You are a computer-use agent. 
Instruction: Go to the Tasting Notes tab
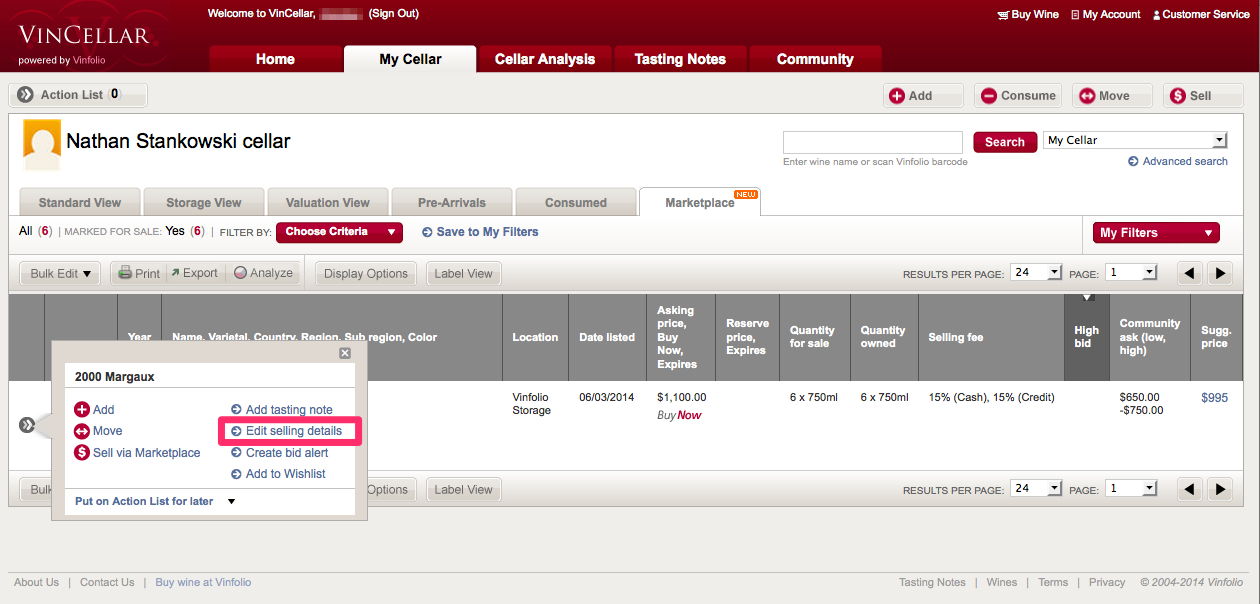(x=680, y=59)
